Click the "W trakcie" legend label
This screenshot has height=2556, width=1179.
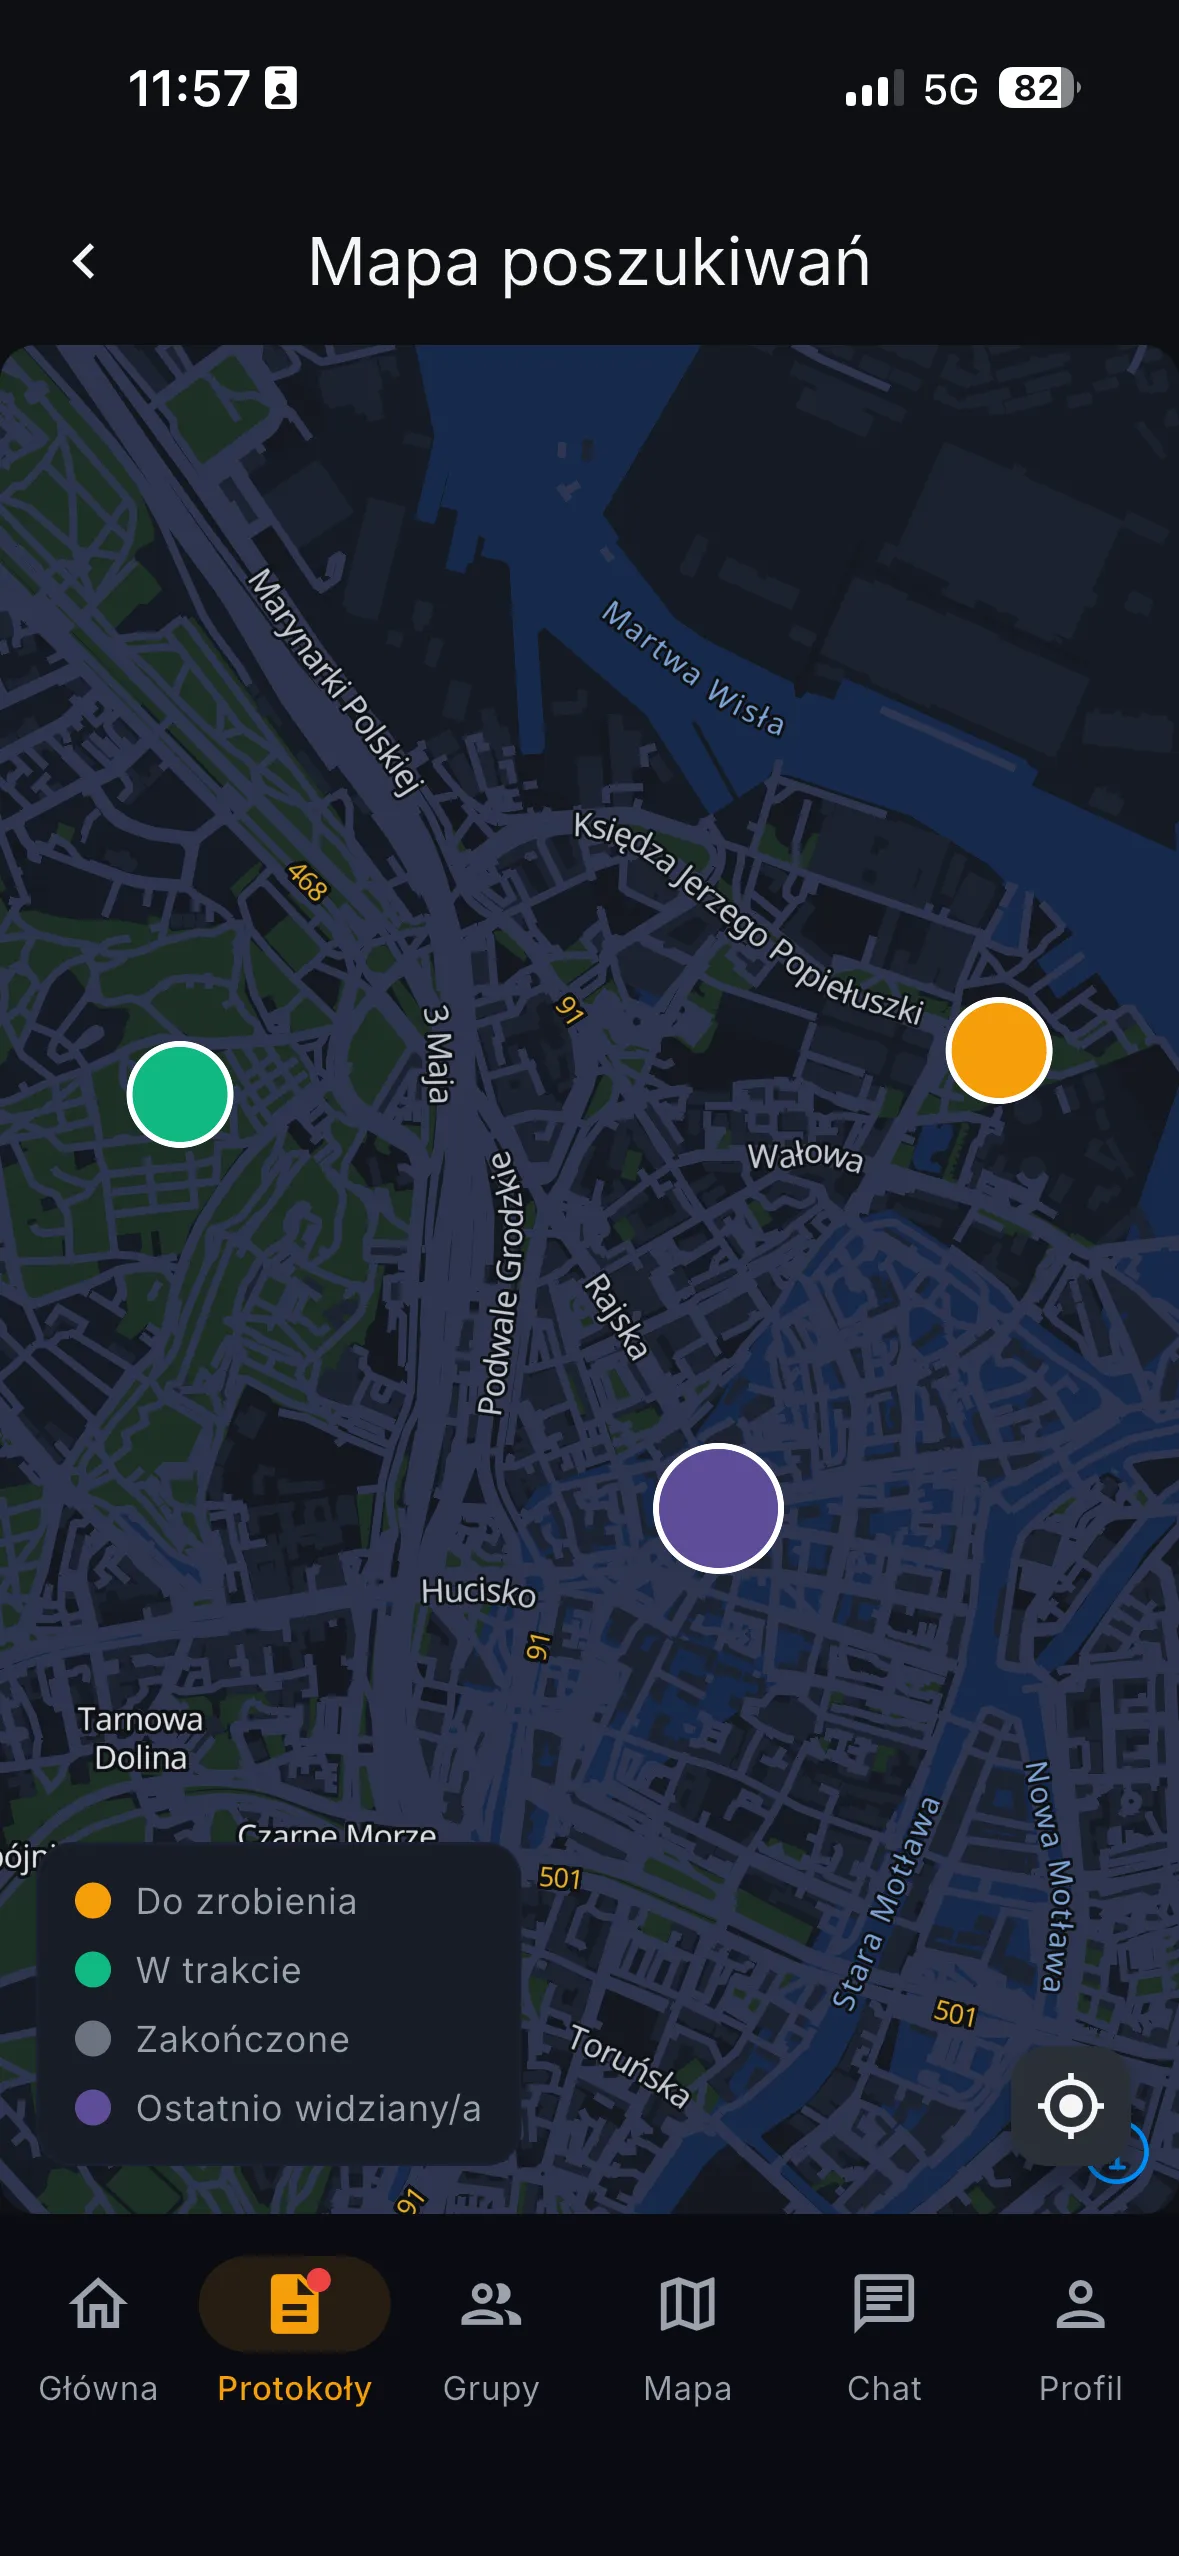(x=219, y=1970)
